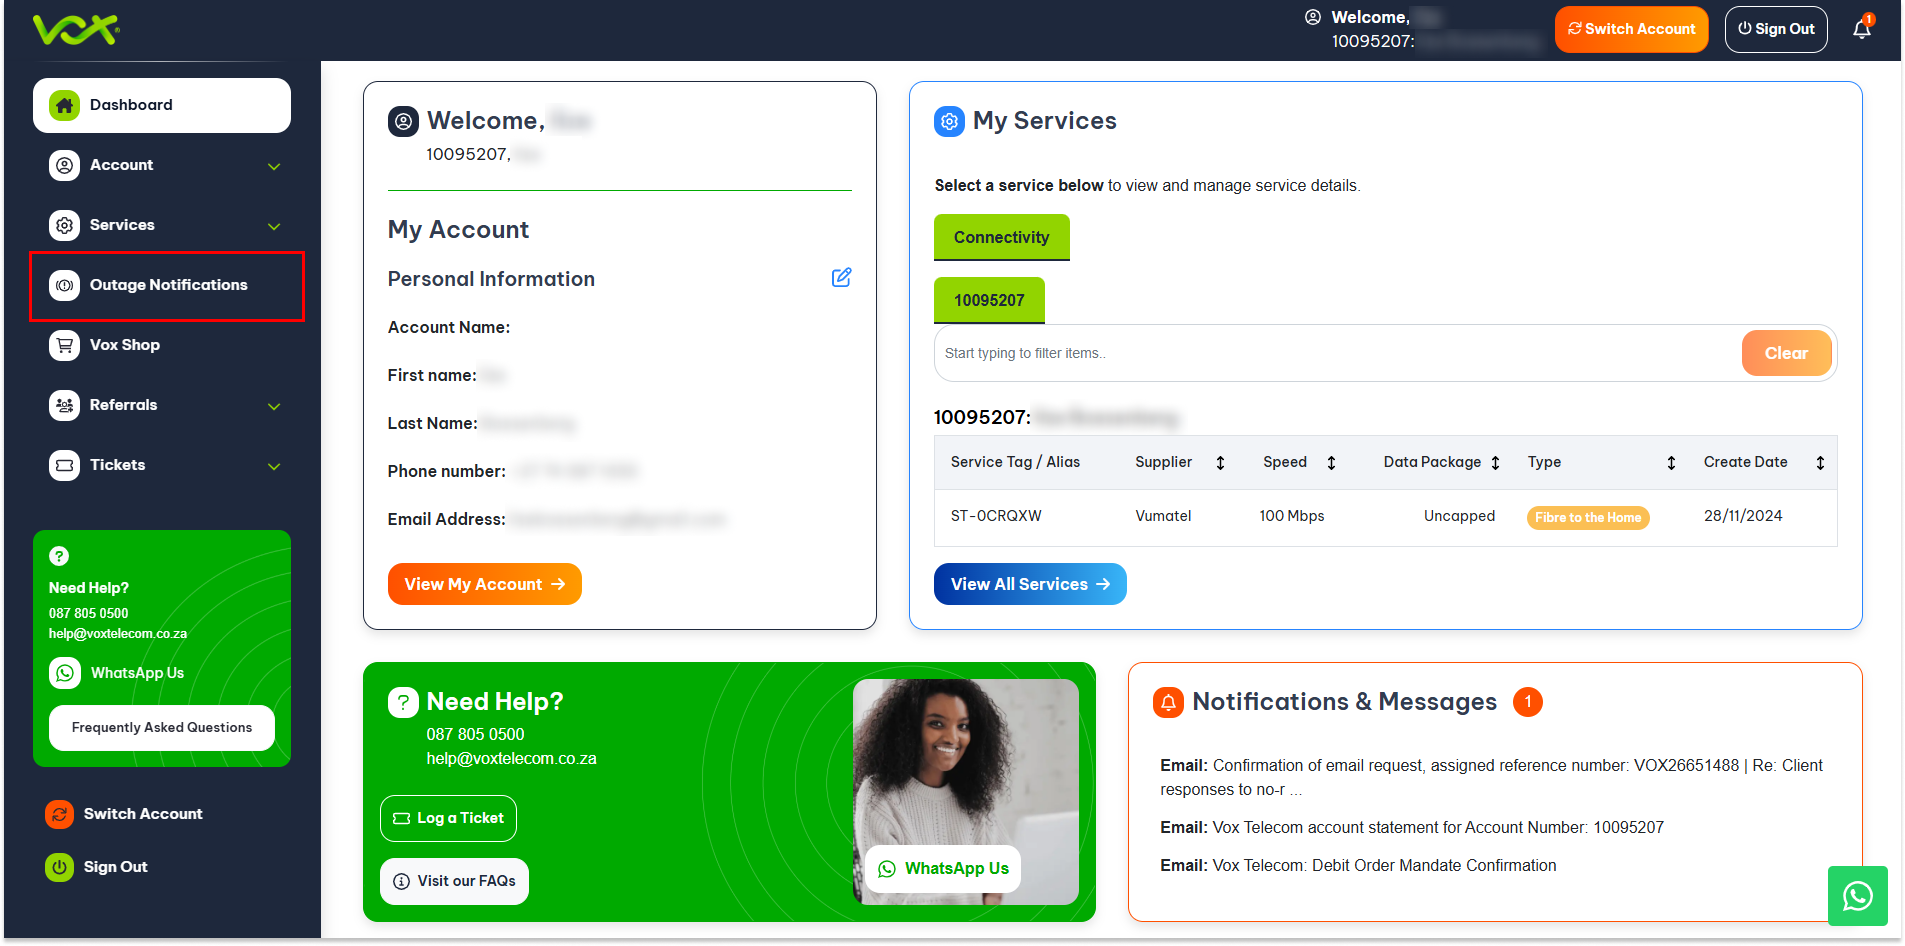Toggle sort order for Create Date
This screenshot has width=1905, height=946.
(1819, 462)
